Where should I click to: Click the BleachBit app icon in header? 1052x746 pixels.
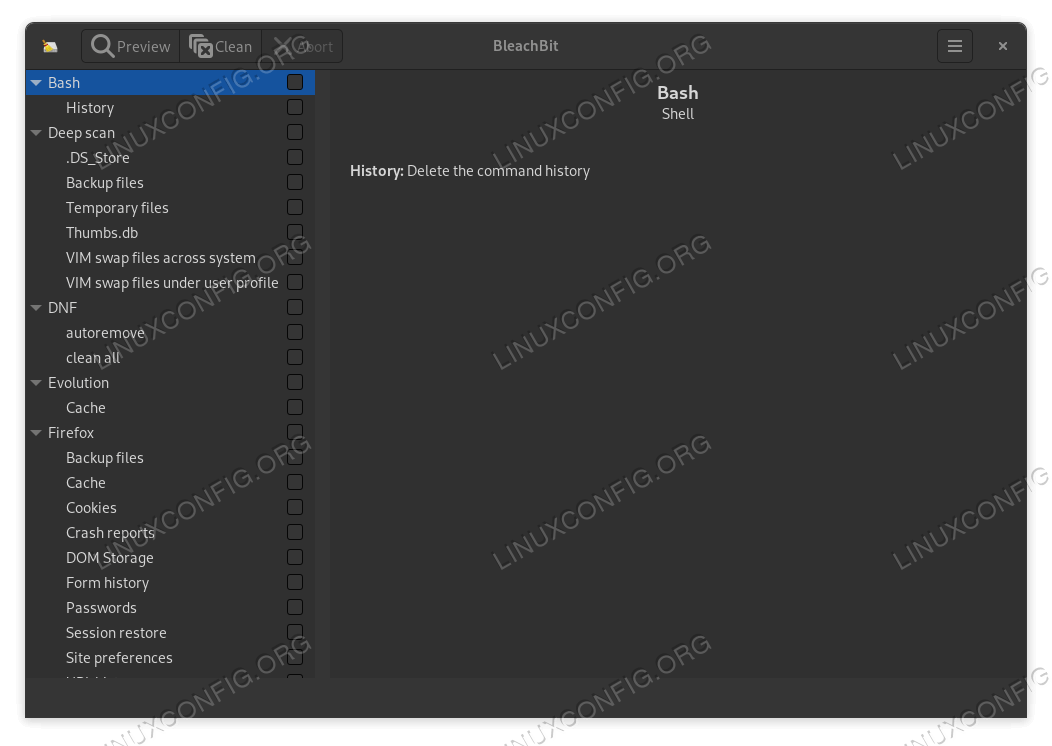tap(50, 46)
